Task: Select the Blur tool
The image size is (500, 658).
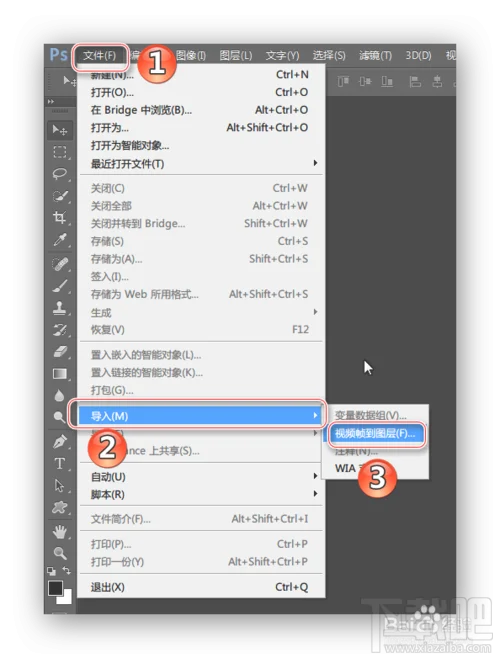Action: [60, 395]
